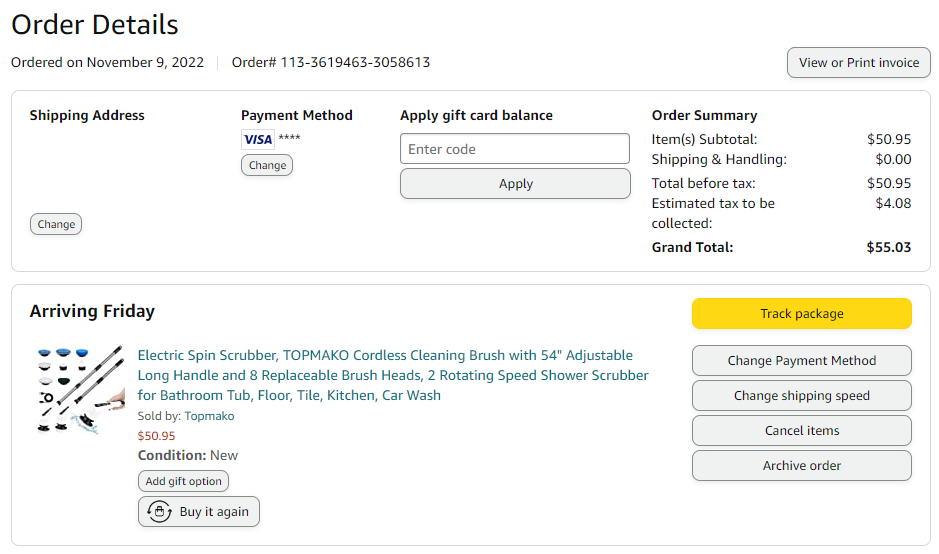This screenshot has height=554, width=939.
Task: Click View or Print invoice button
Action: pyautogui.click(x=859, y=62)
